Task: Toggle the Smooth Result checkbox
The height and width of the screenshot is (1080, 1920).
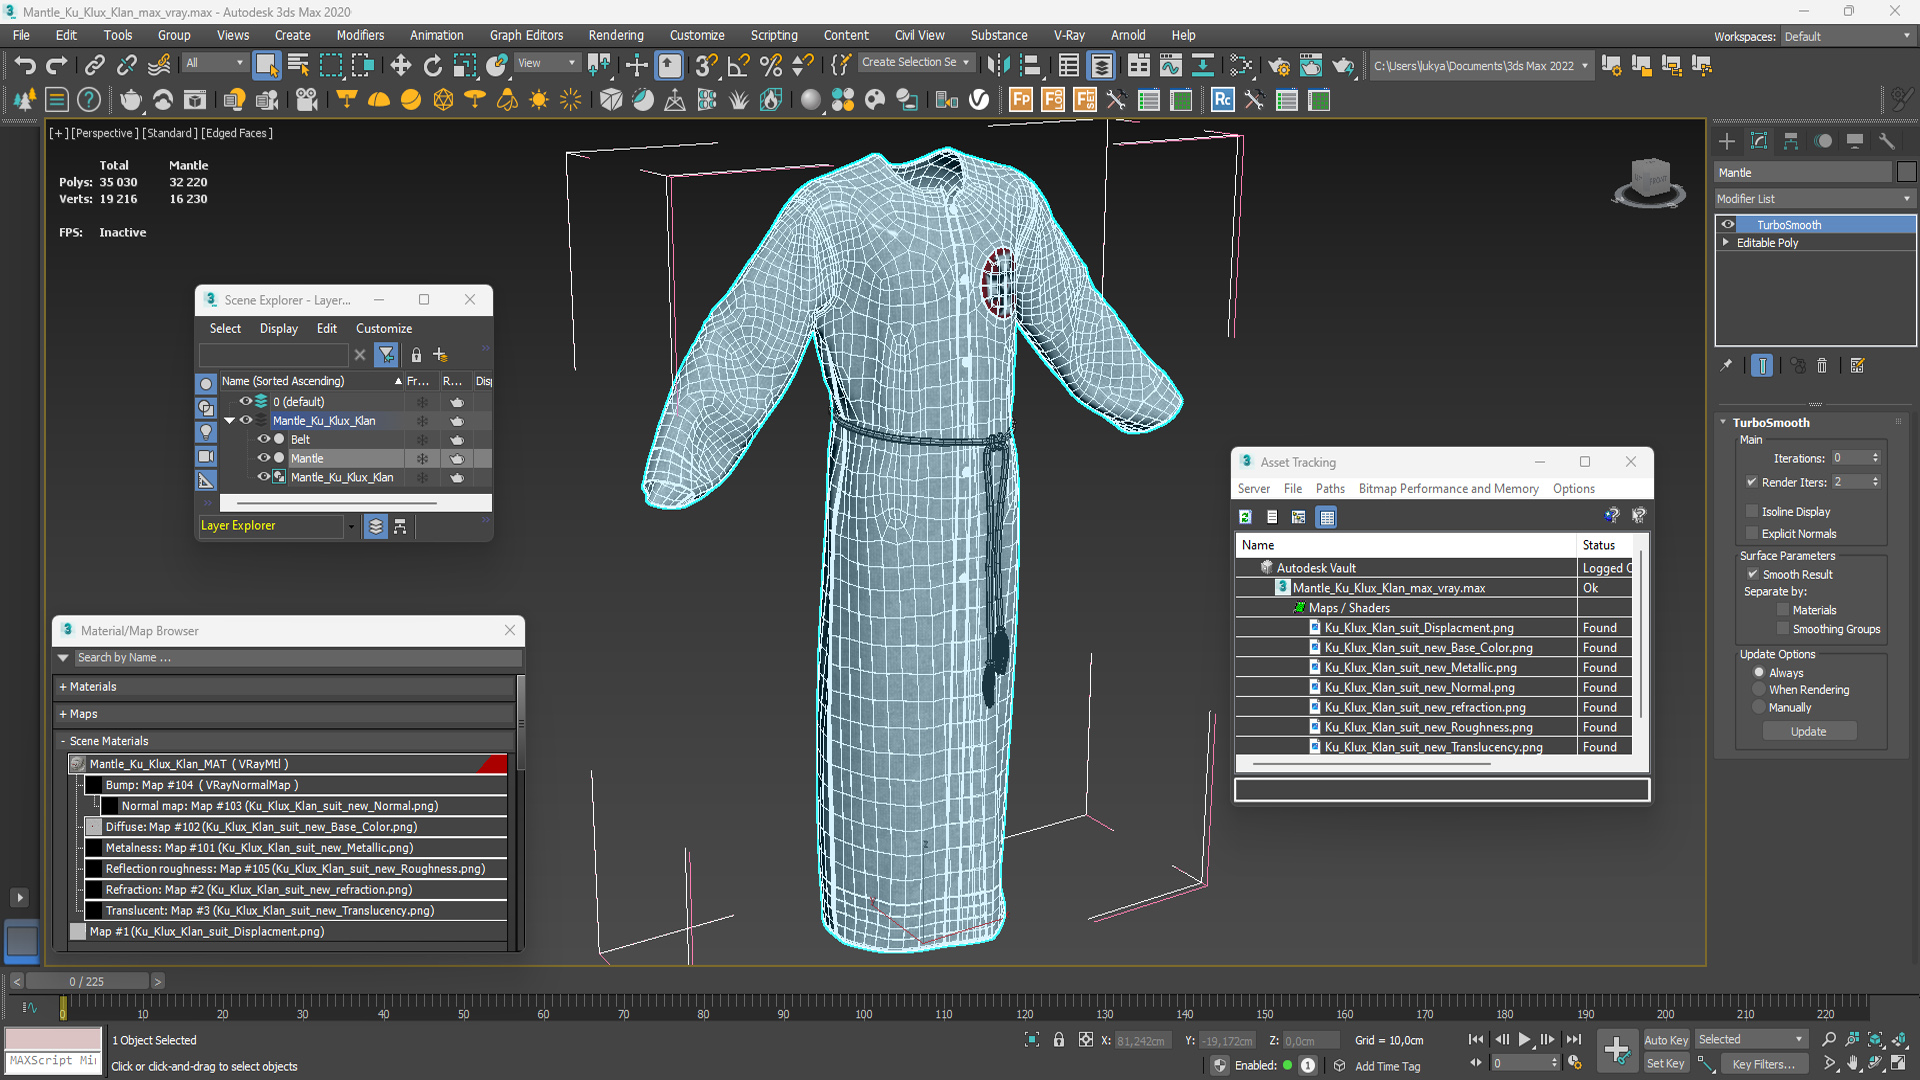Action: pos(1752,574)
